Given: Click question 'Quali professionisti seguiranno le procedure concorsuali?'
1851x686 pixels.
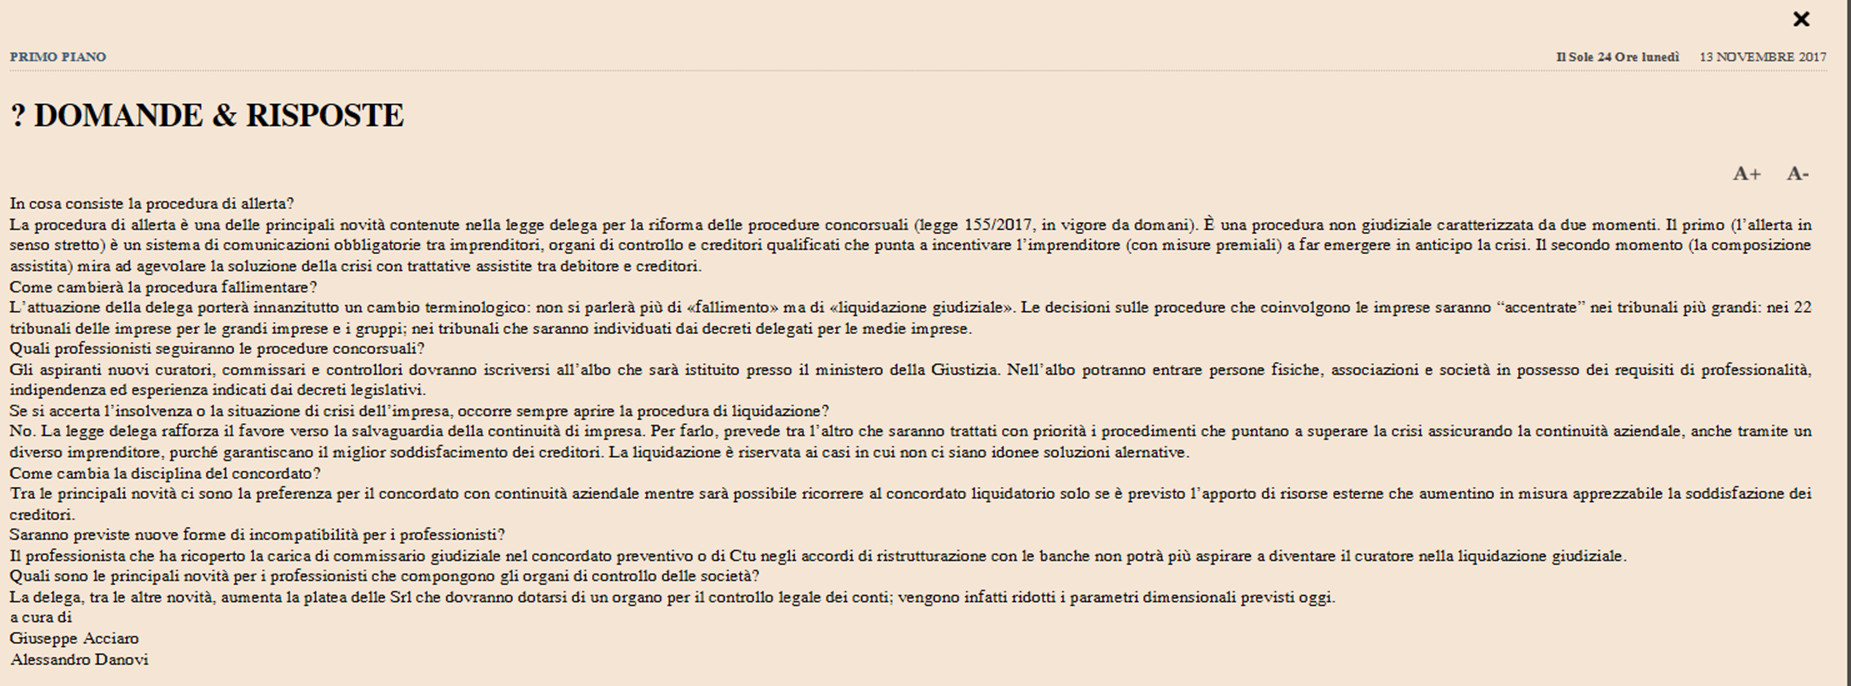Looking at the screenshot, I should pos(217,349).
